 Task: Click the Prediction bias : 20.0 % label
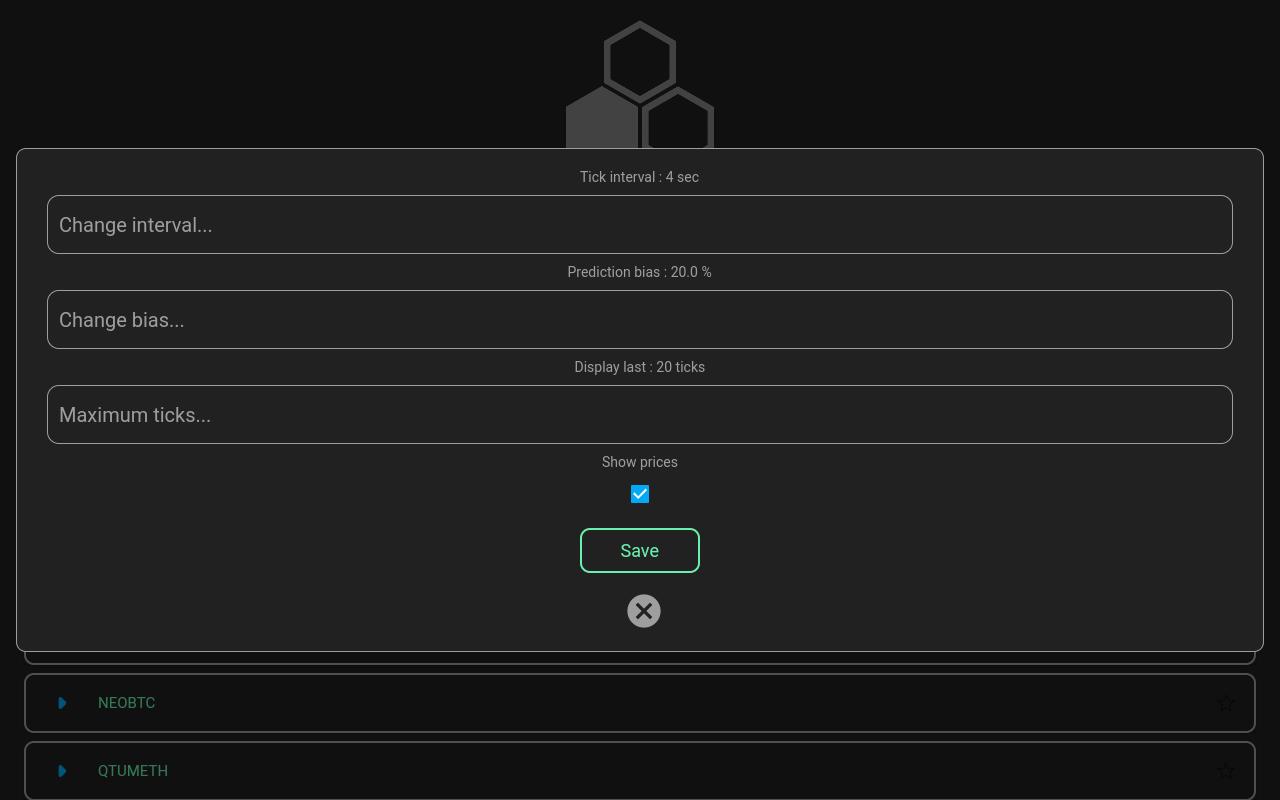tap(640, 272)
